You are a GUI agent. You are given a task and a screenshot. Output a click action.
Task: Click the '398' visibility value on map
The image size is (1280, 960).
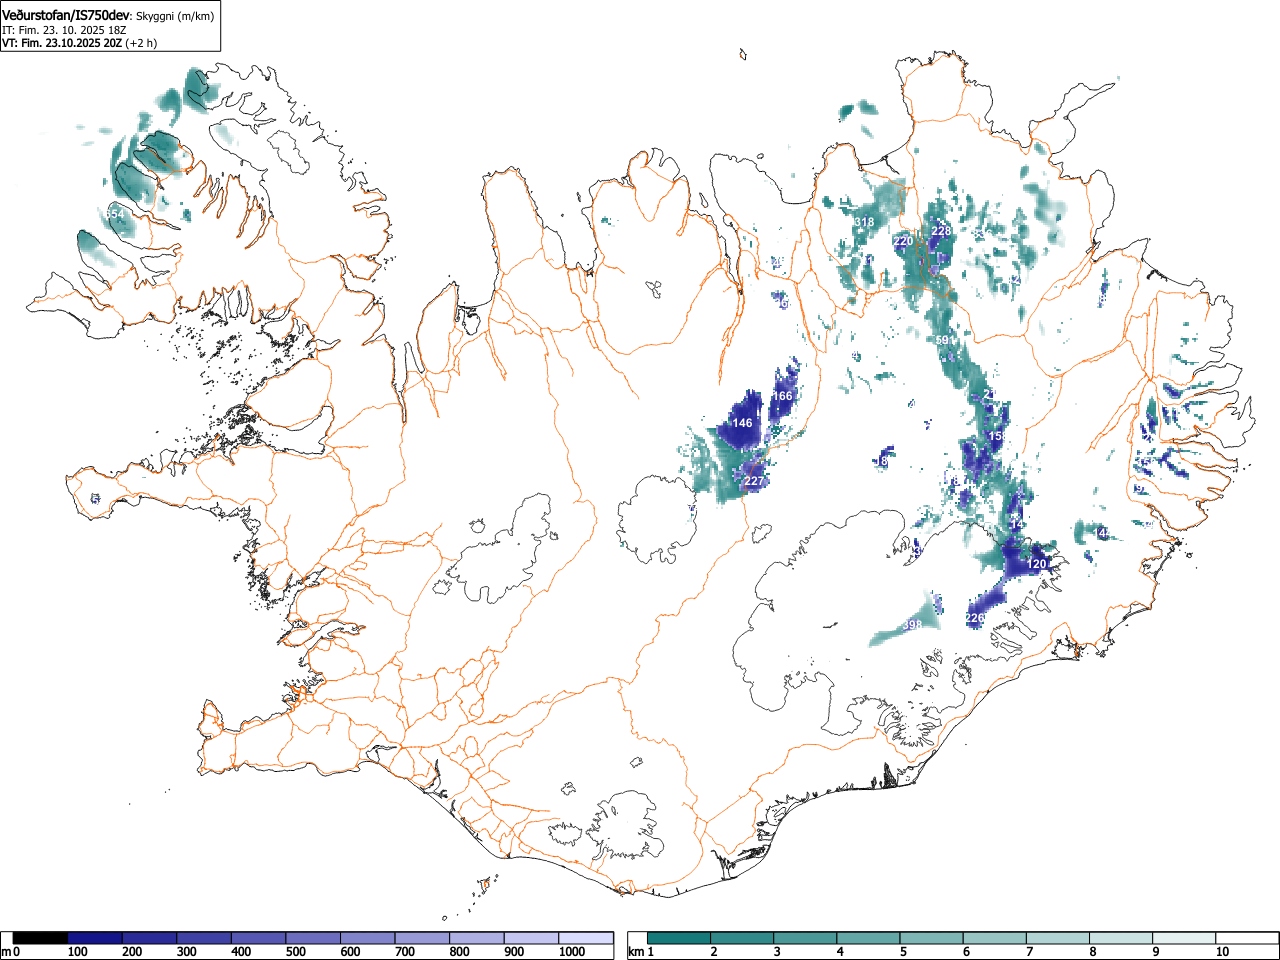click(912, 625)
